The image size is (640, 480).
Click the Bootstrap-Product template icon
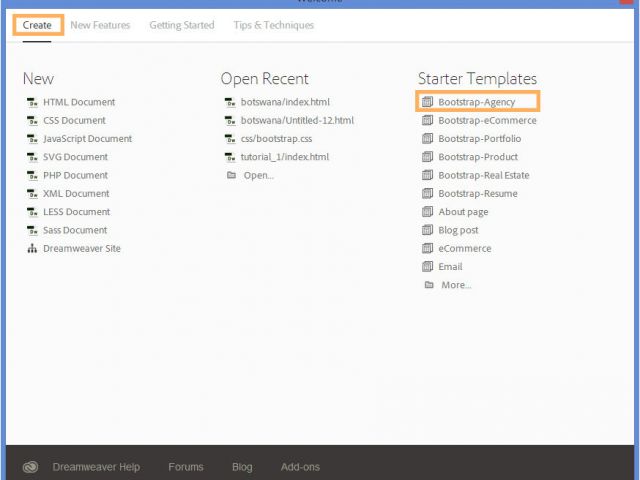(x=427, y=157)
